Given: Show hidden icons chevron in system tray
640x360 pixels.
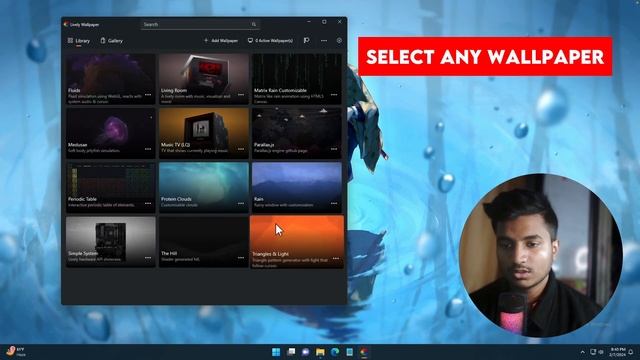Looking at the screenshot, I should (582, 352).
